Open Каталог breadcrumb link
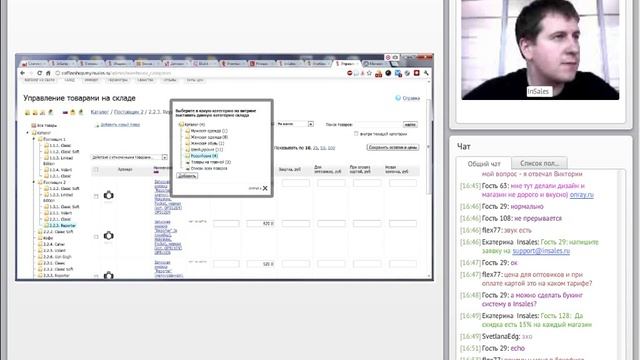This screenshot has height=360, width=640. (100, 112)
